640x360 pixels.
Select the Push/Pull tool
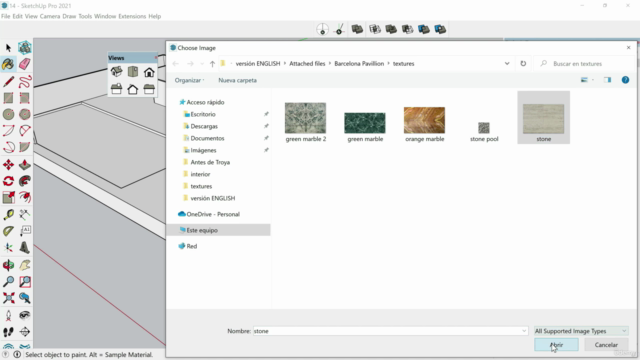pyautogui.click(x=24, y=164)
